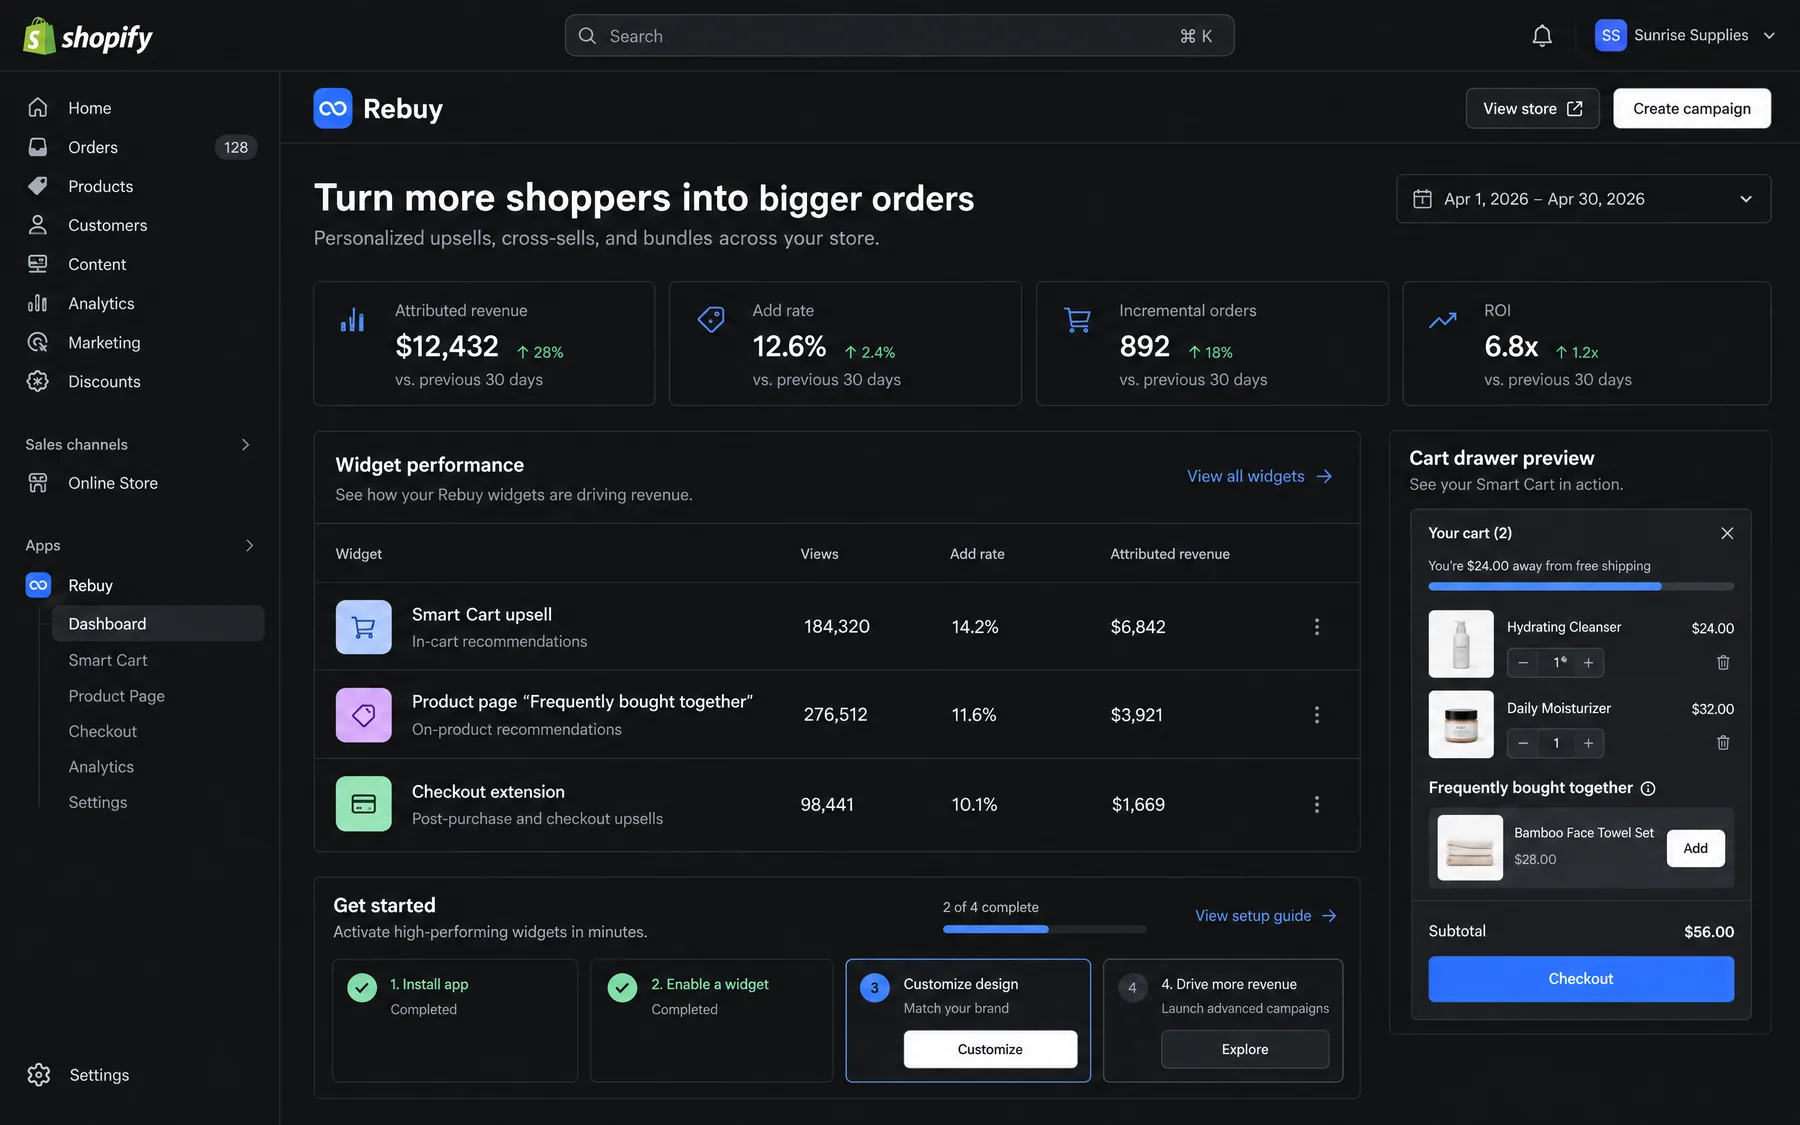Screen dimensions: 1800x1125
Task: Follow the View all widgets link
Action: click(1259, 476)
